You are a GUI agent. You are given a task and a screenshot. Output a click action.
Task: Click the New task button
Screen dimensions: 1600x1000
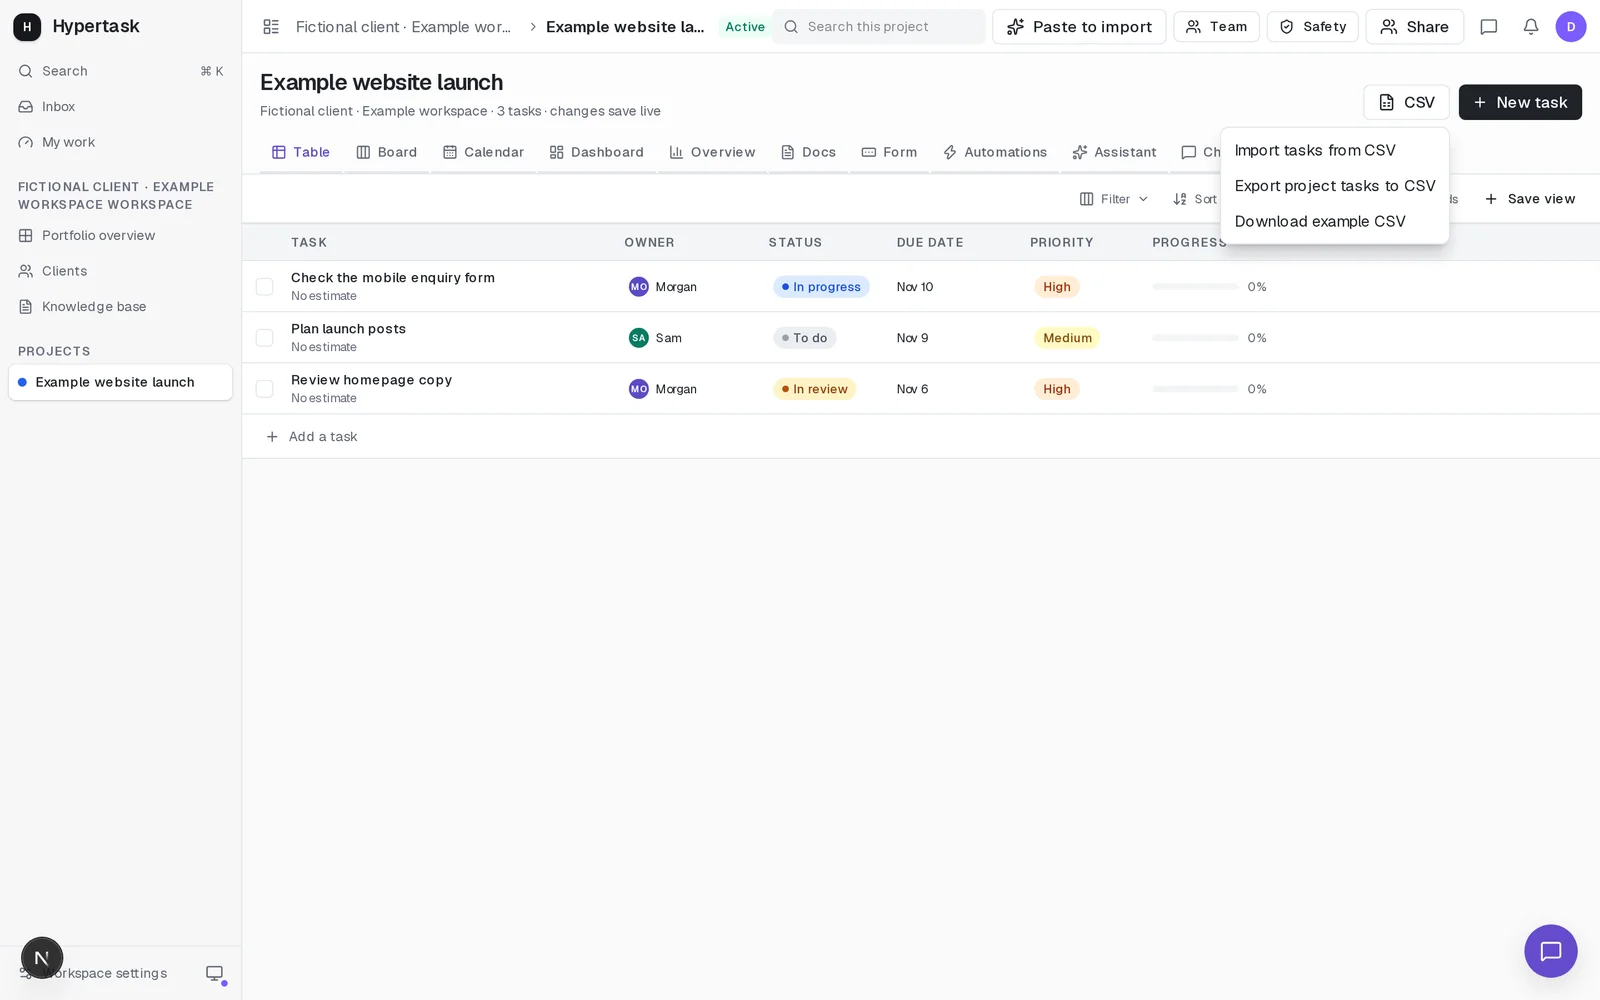(1520, 102)
